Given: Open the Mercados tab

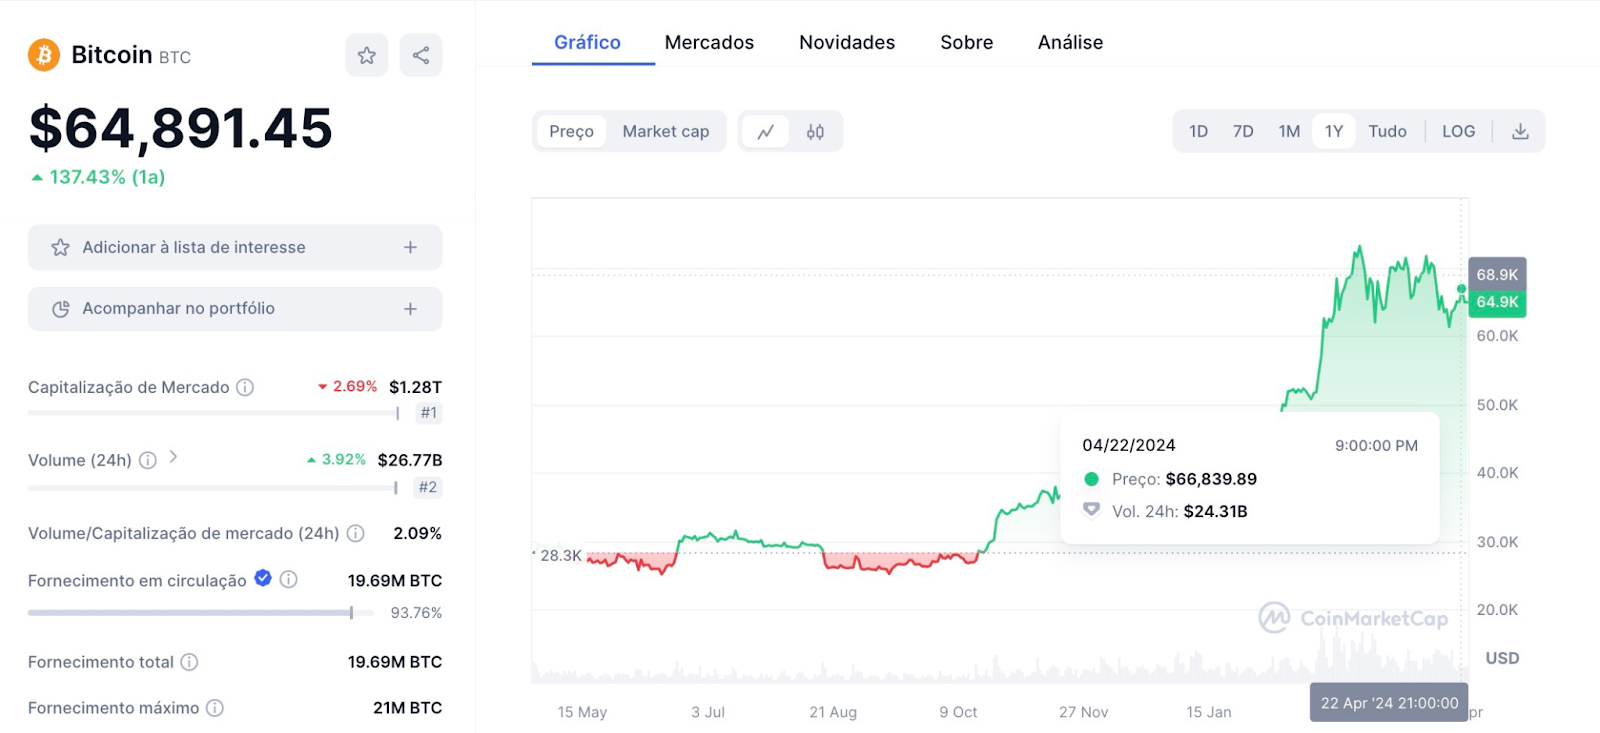Looking at the screenshot, I should click(x=710, y=42).
